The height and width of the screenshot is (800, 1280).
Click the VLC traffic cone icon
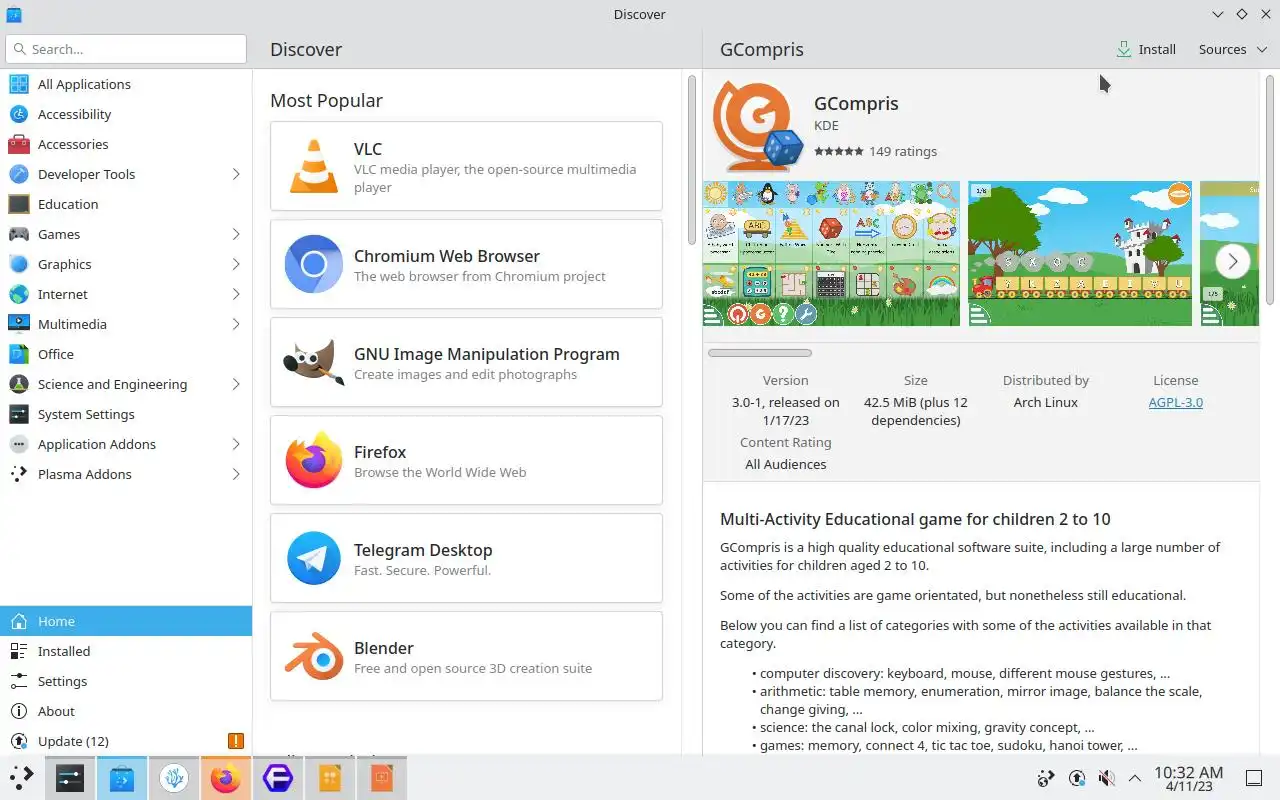(x=314, y=166)
